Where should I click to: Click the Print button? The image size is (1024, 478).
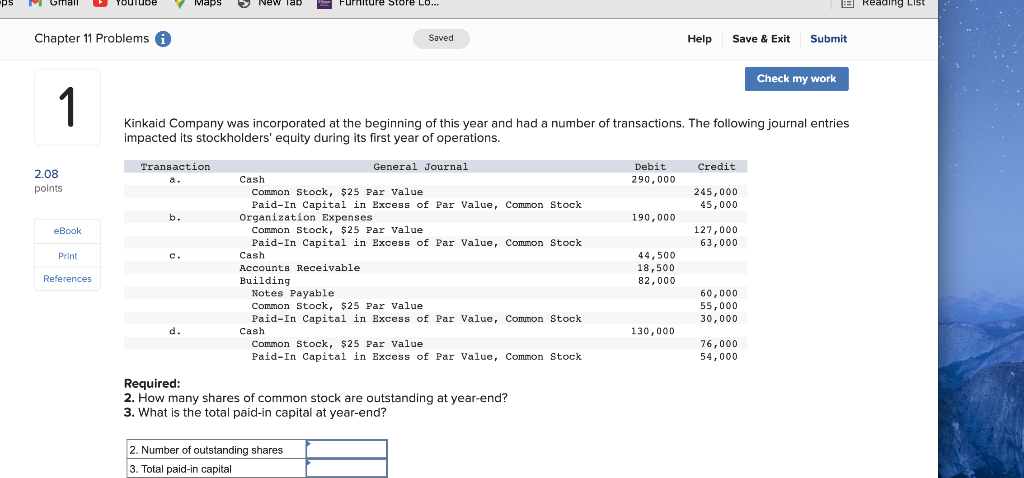click(x=67, y=255)
